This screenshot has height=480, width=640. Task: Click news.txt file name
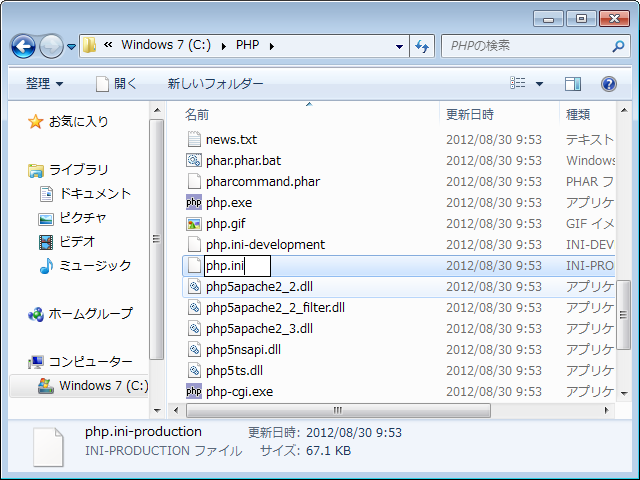[x=231, y=140]
